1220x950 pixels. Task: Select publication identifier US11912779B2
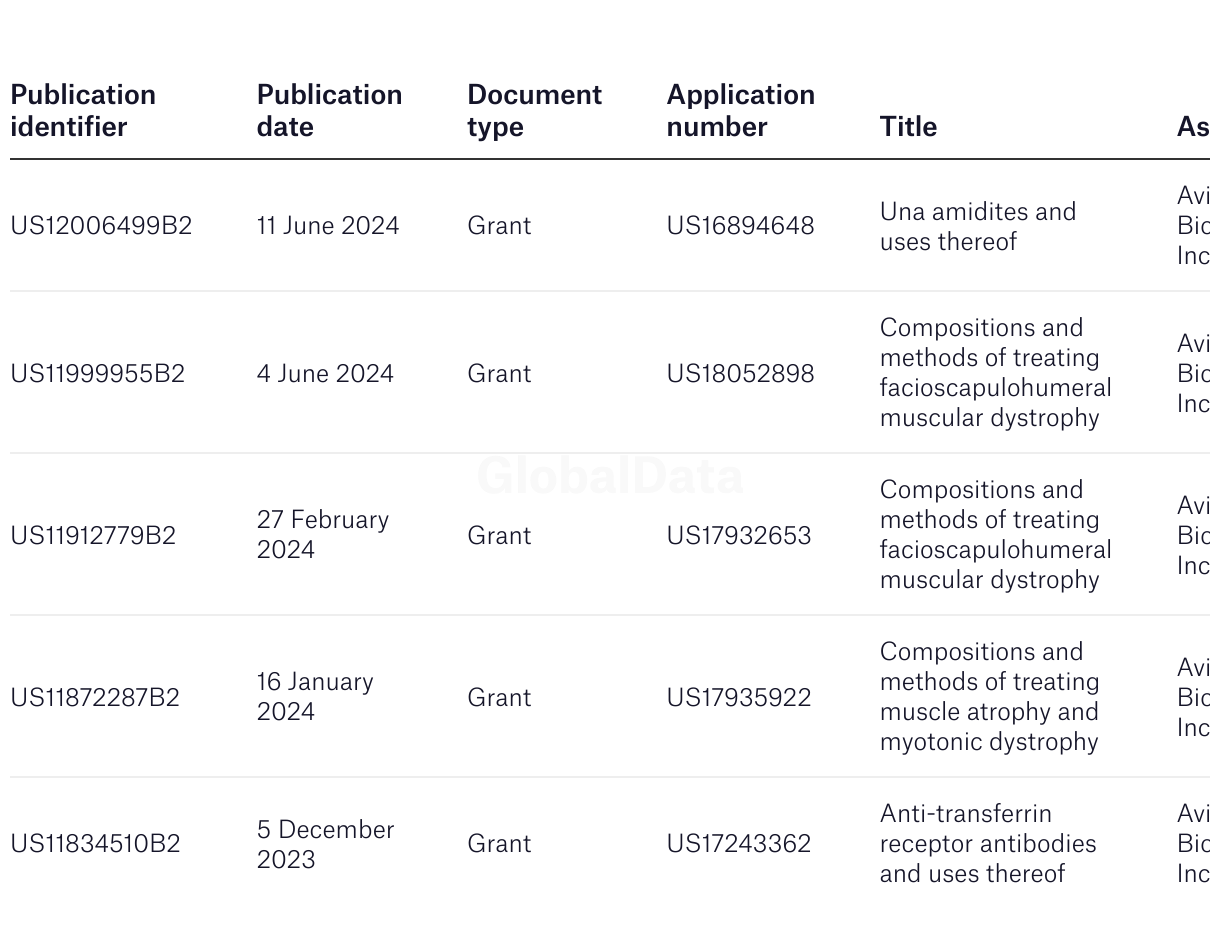[x=93, y=536]
